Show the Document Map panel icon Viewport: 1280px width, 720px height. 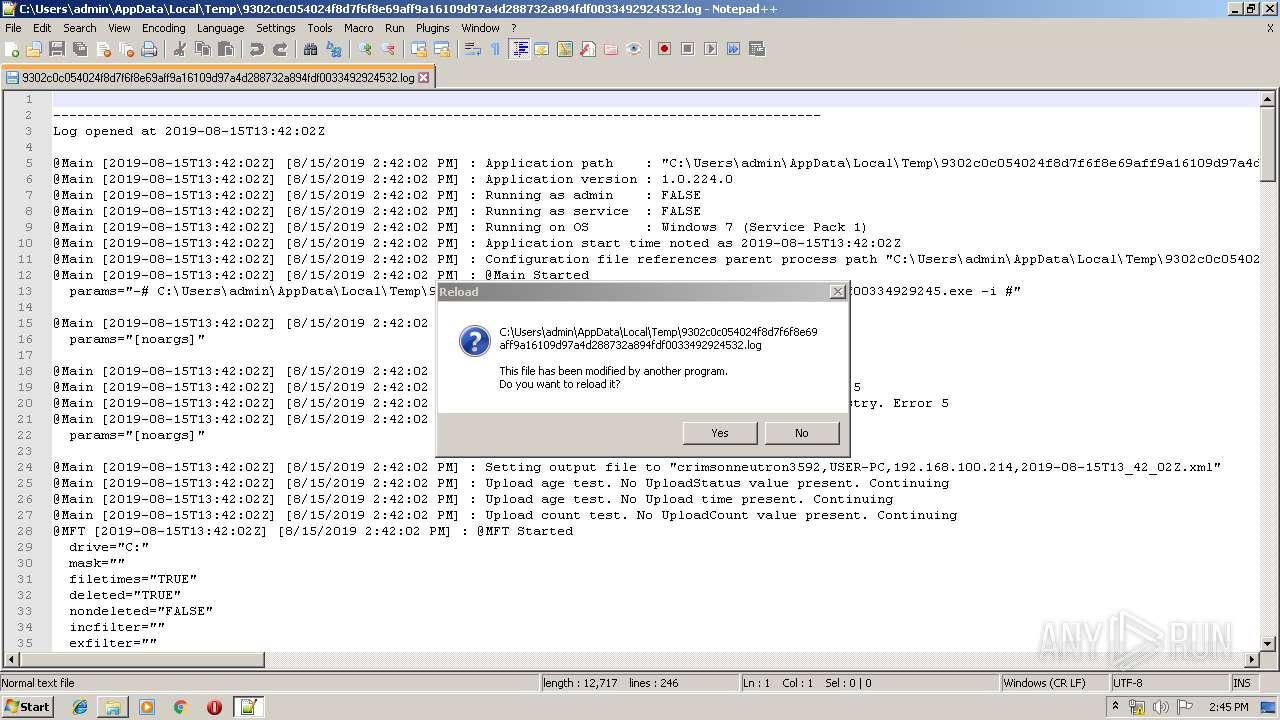pos(565,49)
